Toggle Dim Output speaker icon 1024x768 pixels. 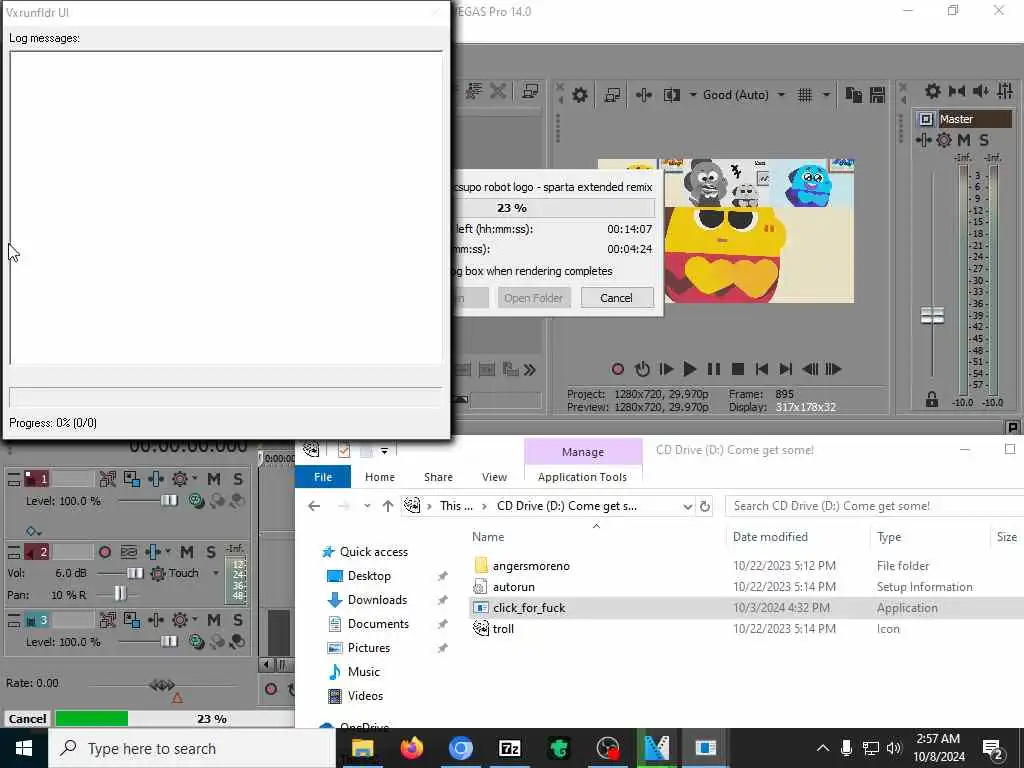980,91
